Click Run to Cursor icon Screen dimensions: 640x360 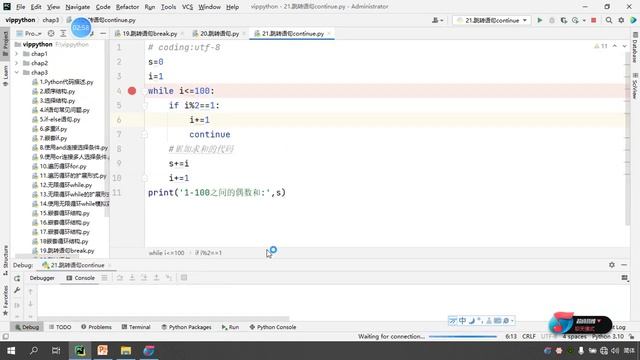(x=169, y=278)
